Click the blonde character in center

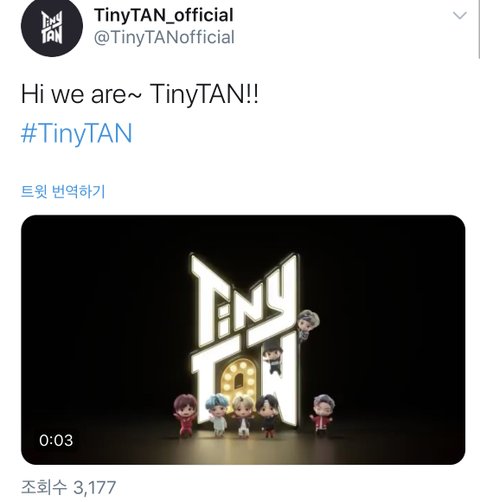click(x=243, y=416)
